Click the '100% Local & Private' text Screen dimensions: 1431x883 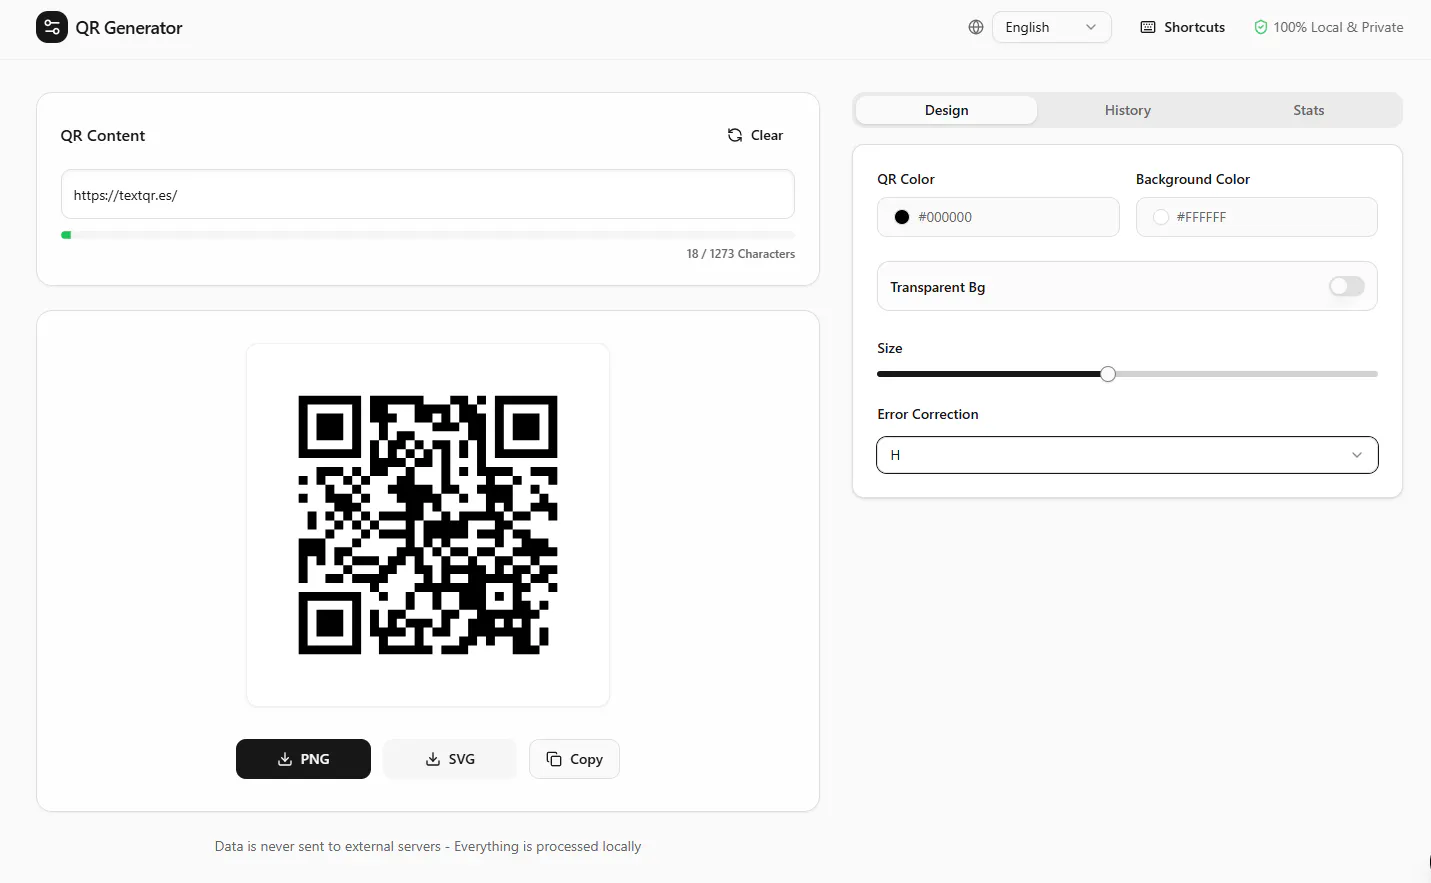point(1338,27)
